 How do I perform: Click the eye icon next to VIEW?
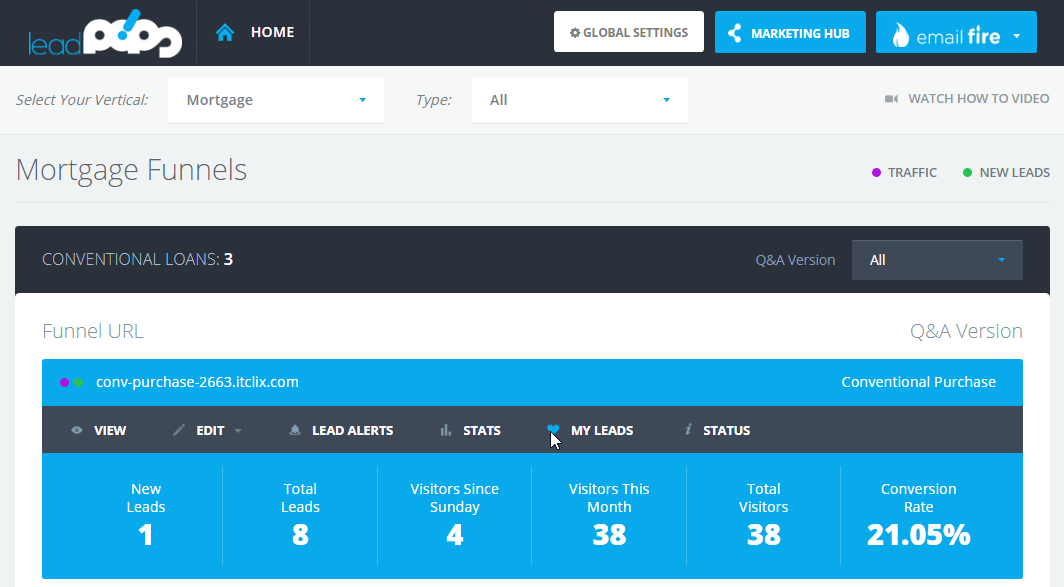pos(77,430)
